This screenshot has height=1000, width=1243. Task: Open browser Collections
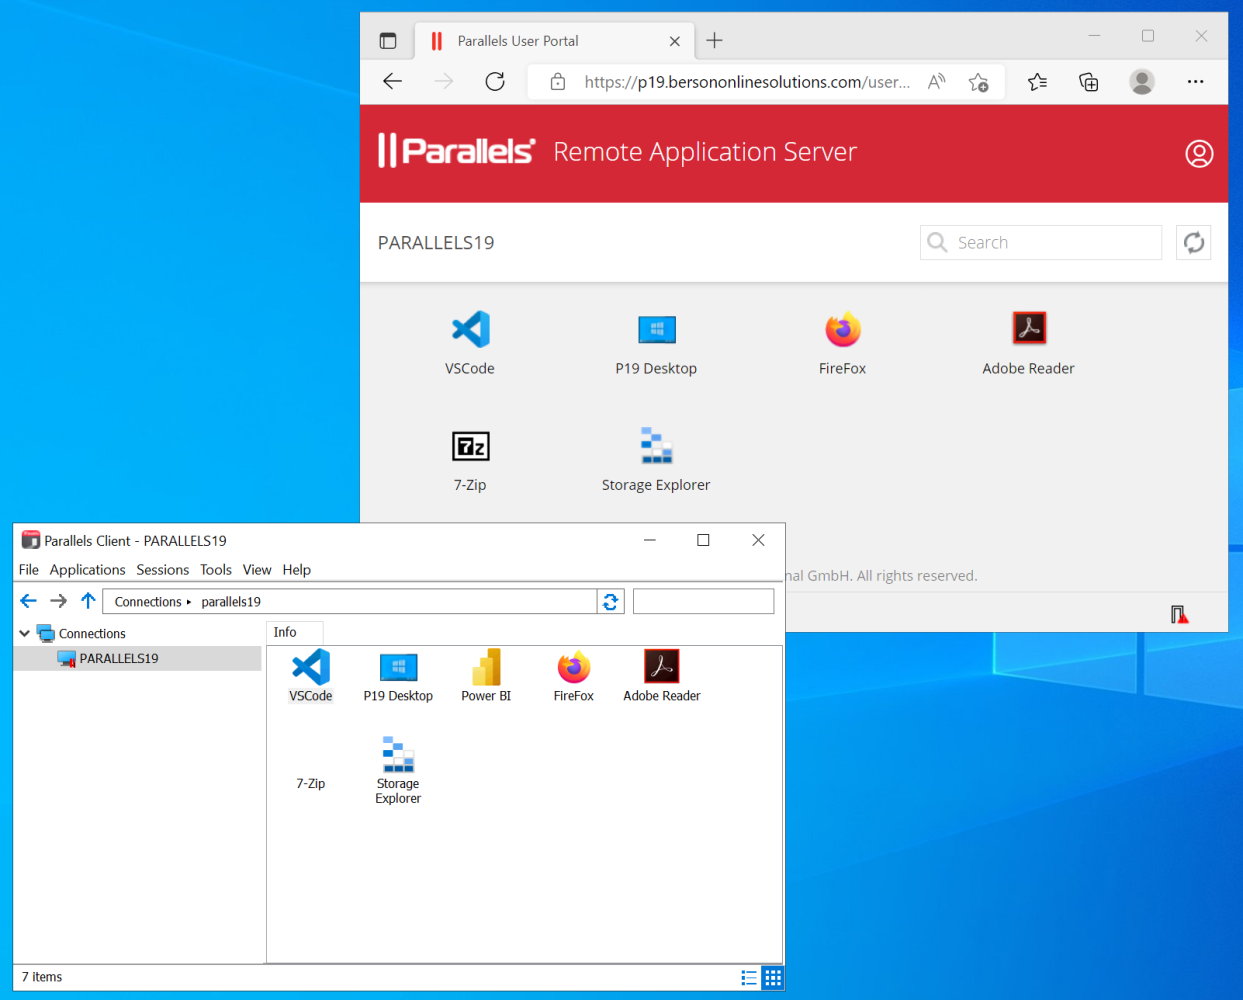click(x=1089, y=82)
